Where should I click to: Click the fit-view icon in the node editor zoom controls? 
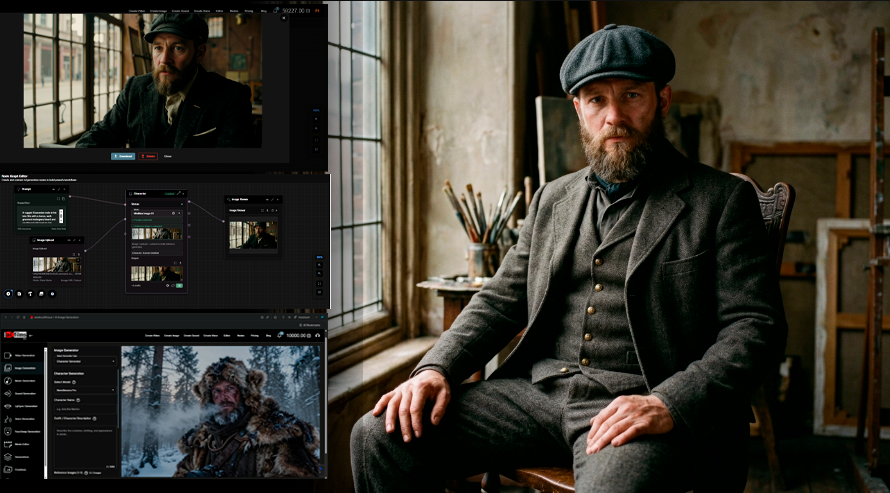click(320, 284)
